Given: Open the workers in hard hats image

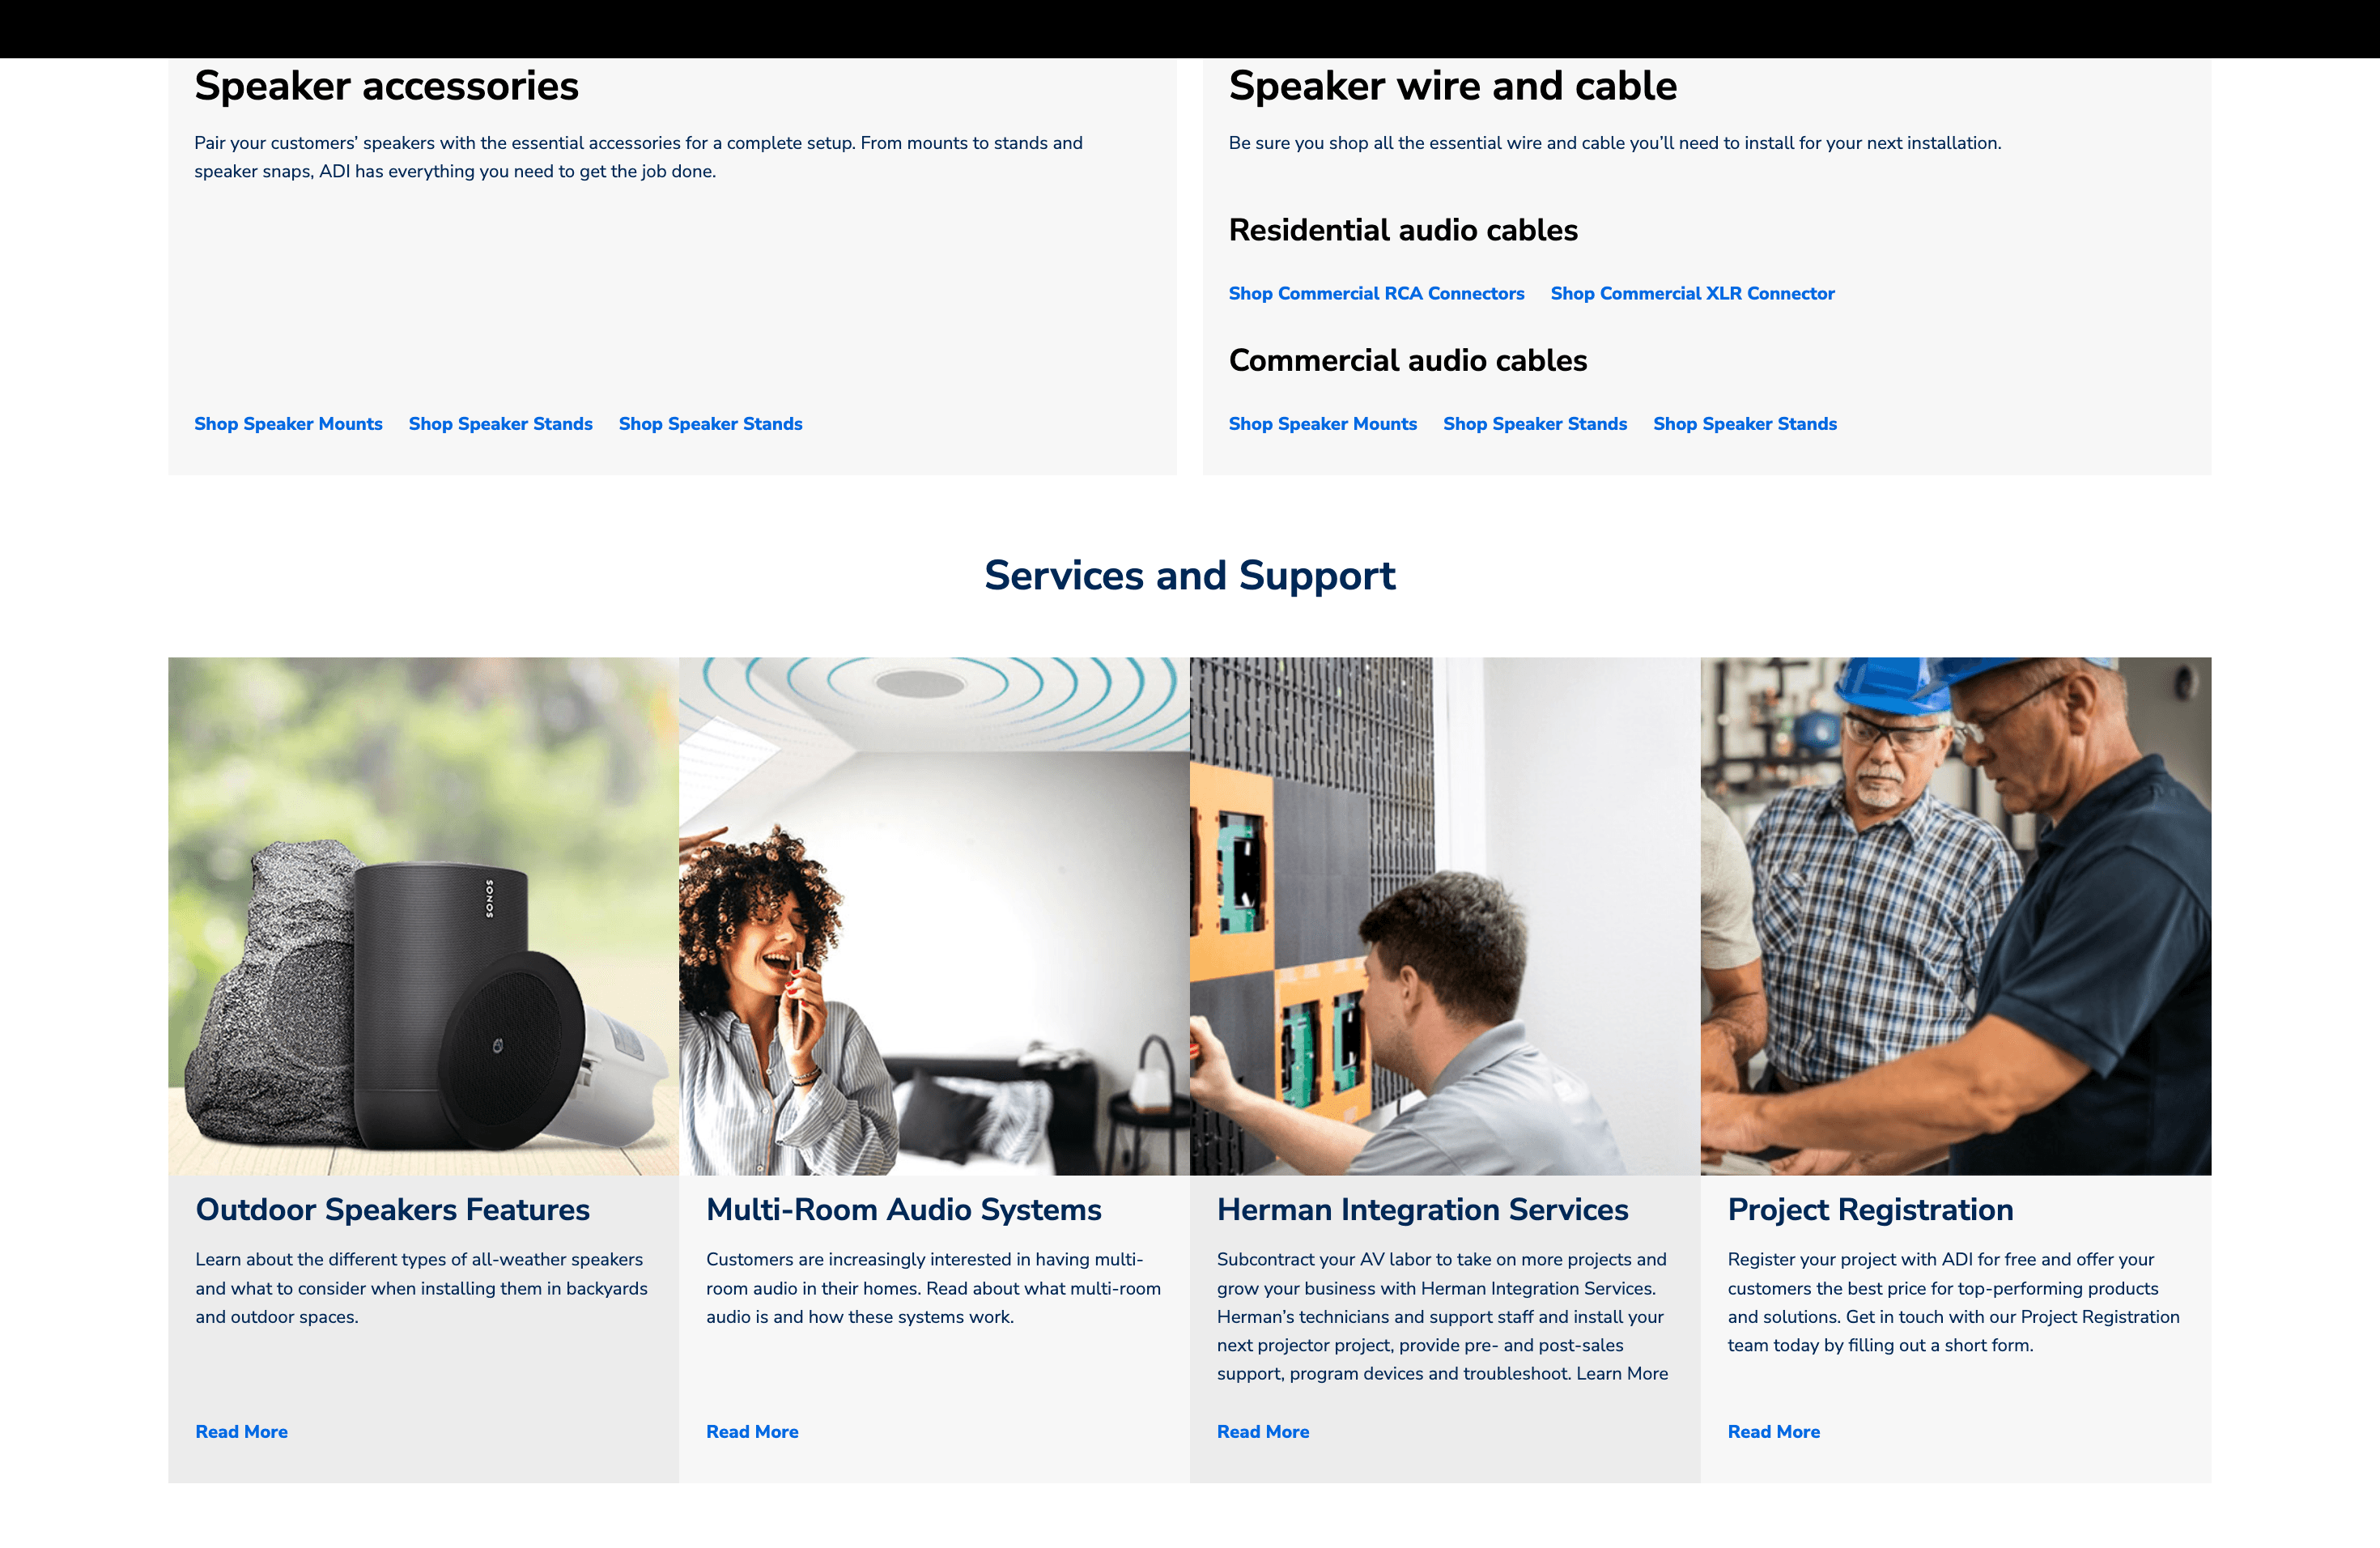Looking at the screenshot, I should coord(1956,916).
